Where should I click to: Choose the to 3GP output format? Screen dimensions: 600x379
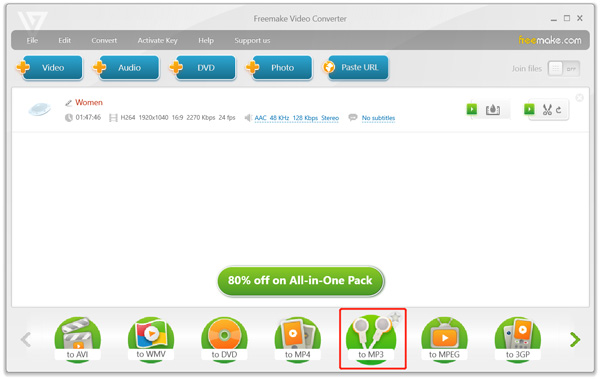(x=518, y=340)
